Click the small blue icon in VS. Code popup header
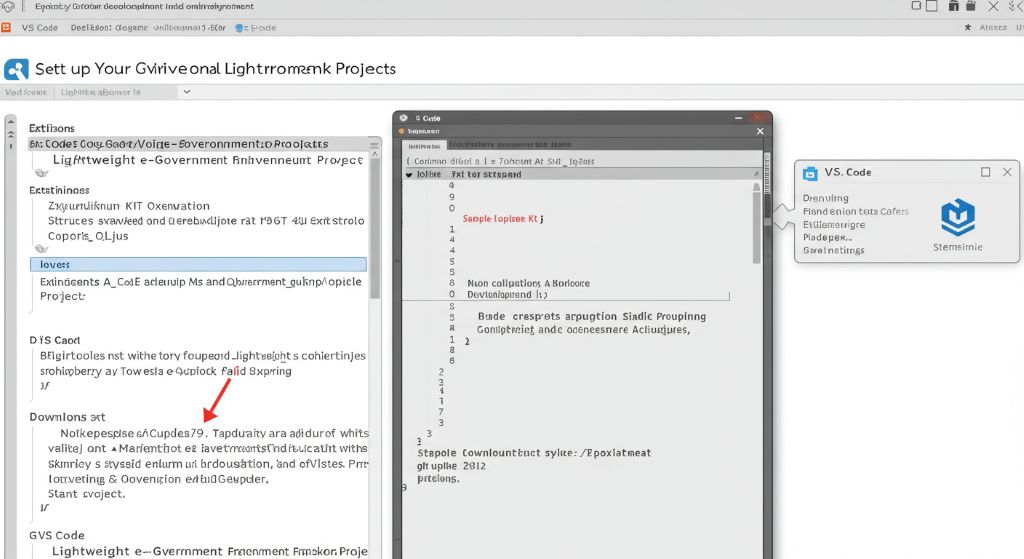 coord(810,172)
